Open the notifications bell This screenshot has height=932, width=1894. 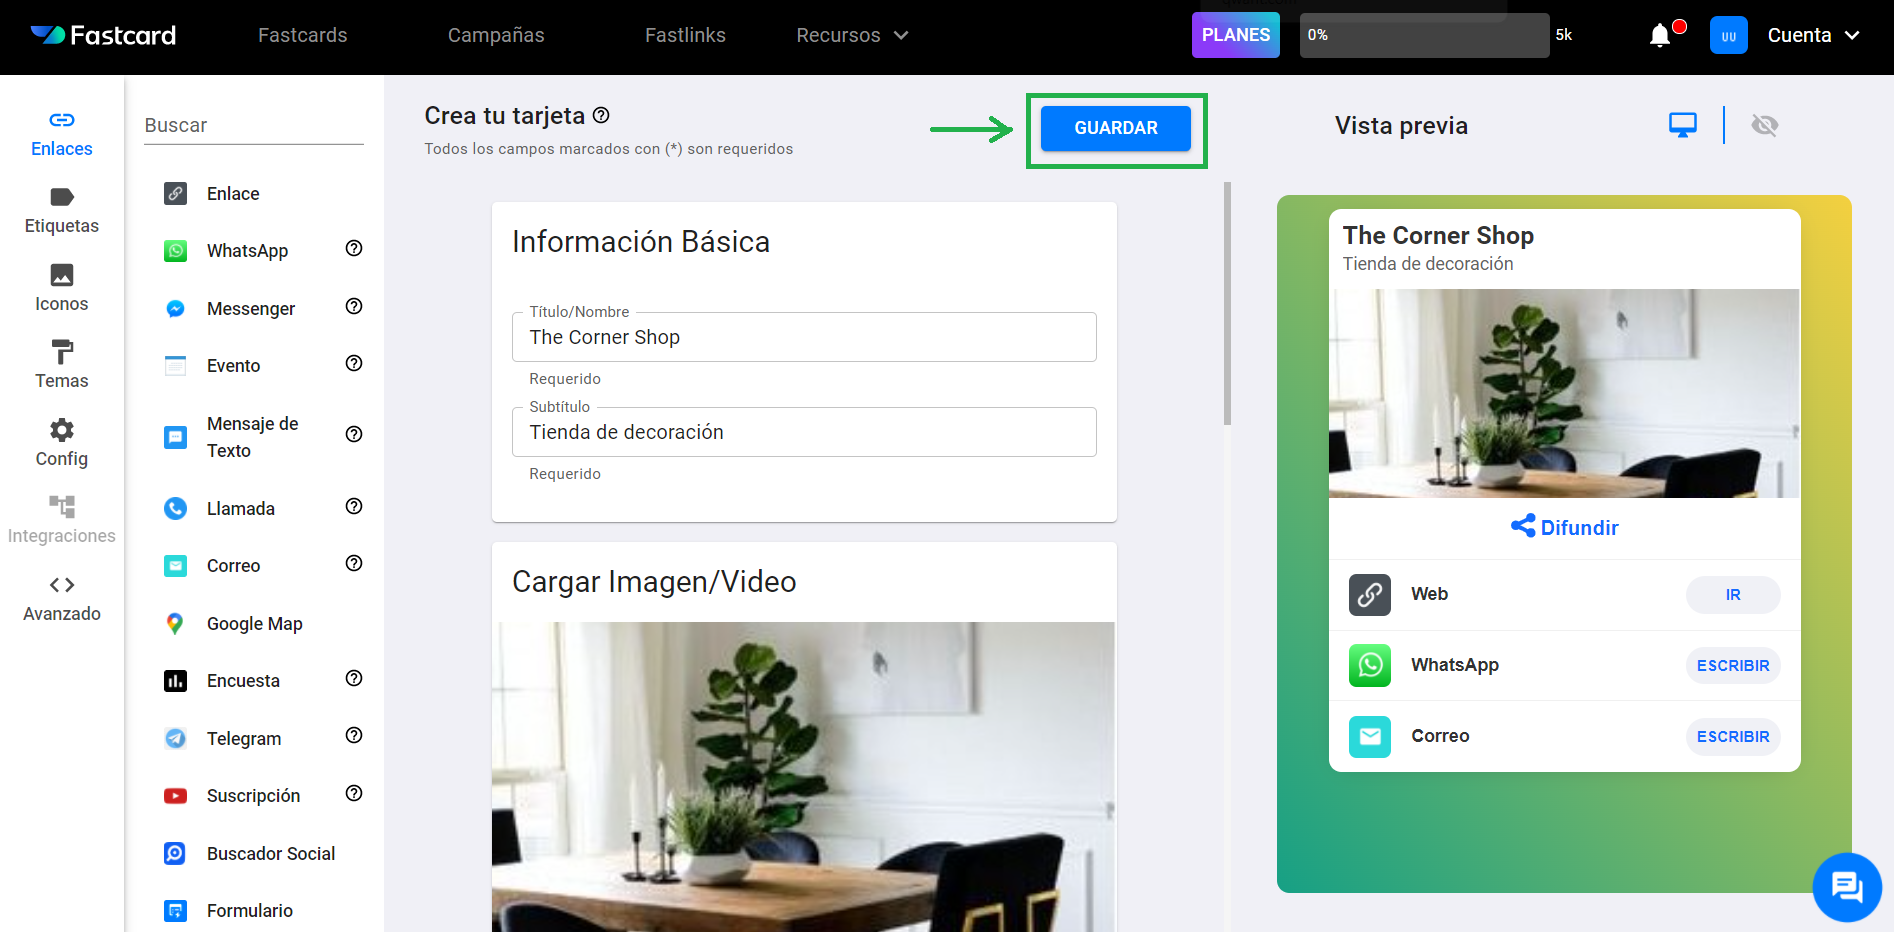click(1660, 35)
